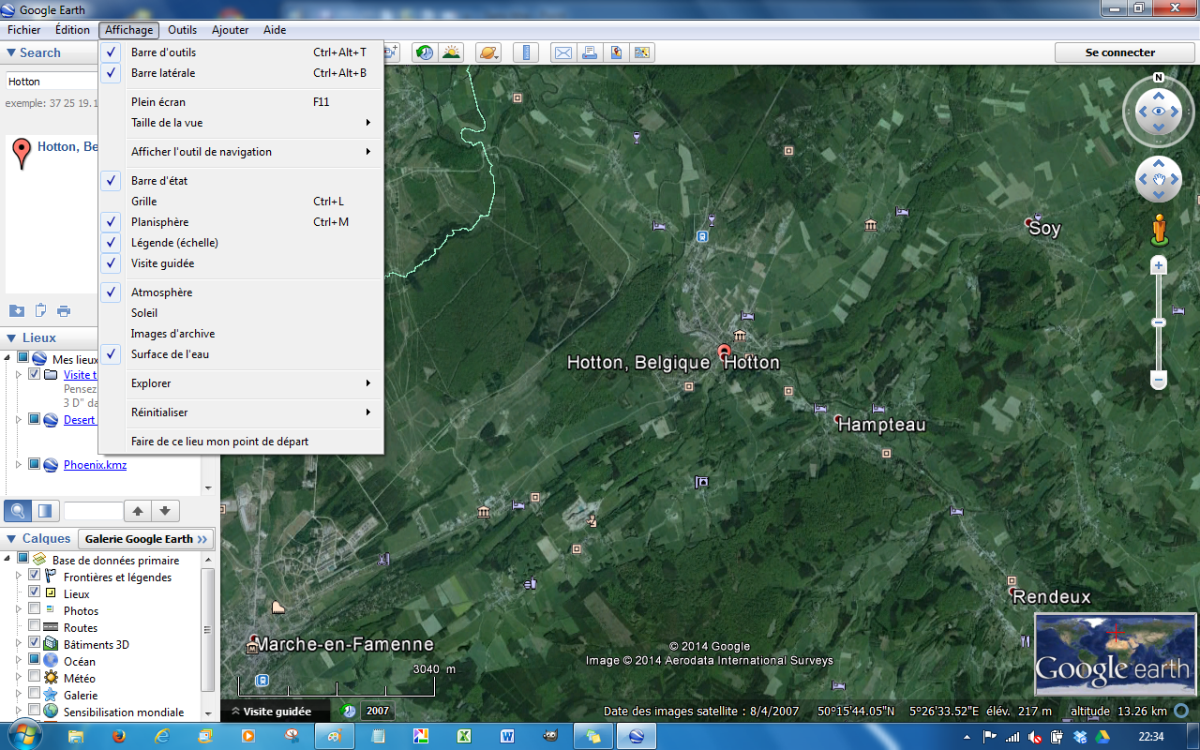Click the email envelope toolbar icon
This screenshot has width=1200, height=750.
pos(563,52)
